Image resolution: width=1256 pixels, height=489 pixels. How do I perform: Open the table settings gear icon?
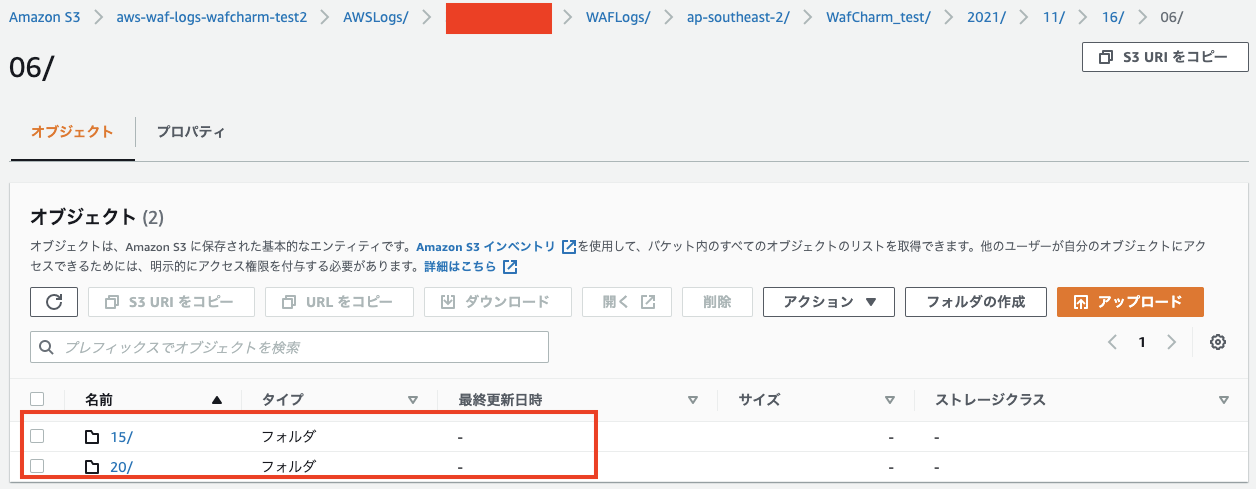click(1217, 342)
